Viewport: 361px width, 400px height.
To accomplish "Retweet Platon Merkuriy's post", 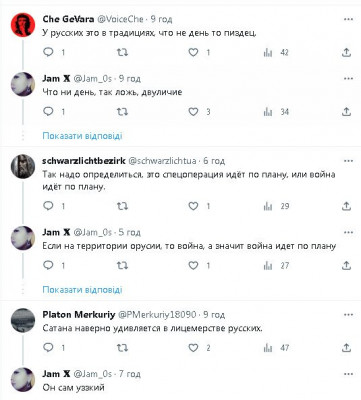I will click(122, 348).
